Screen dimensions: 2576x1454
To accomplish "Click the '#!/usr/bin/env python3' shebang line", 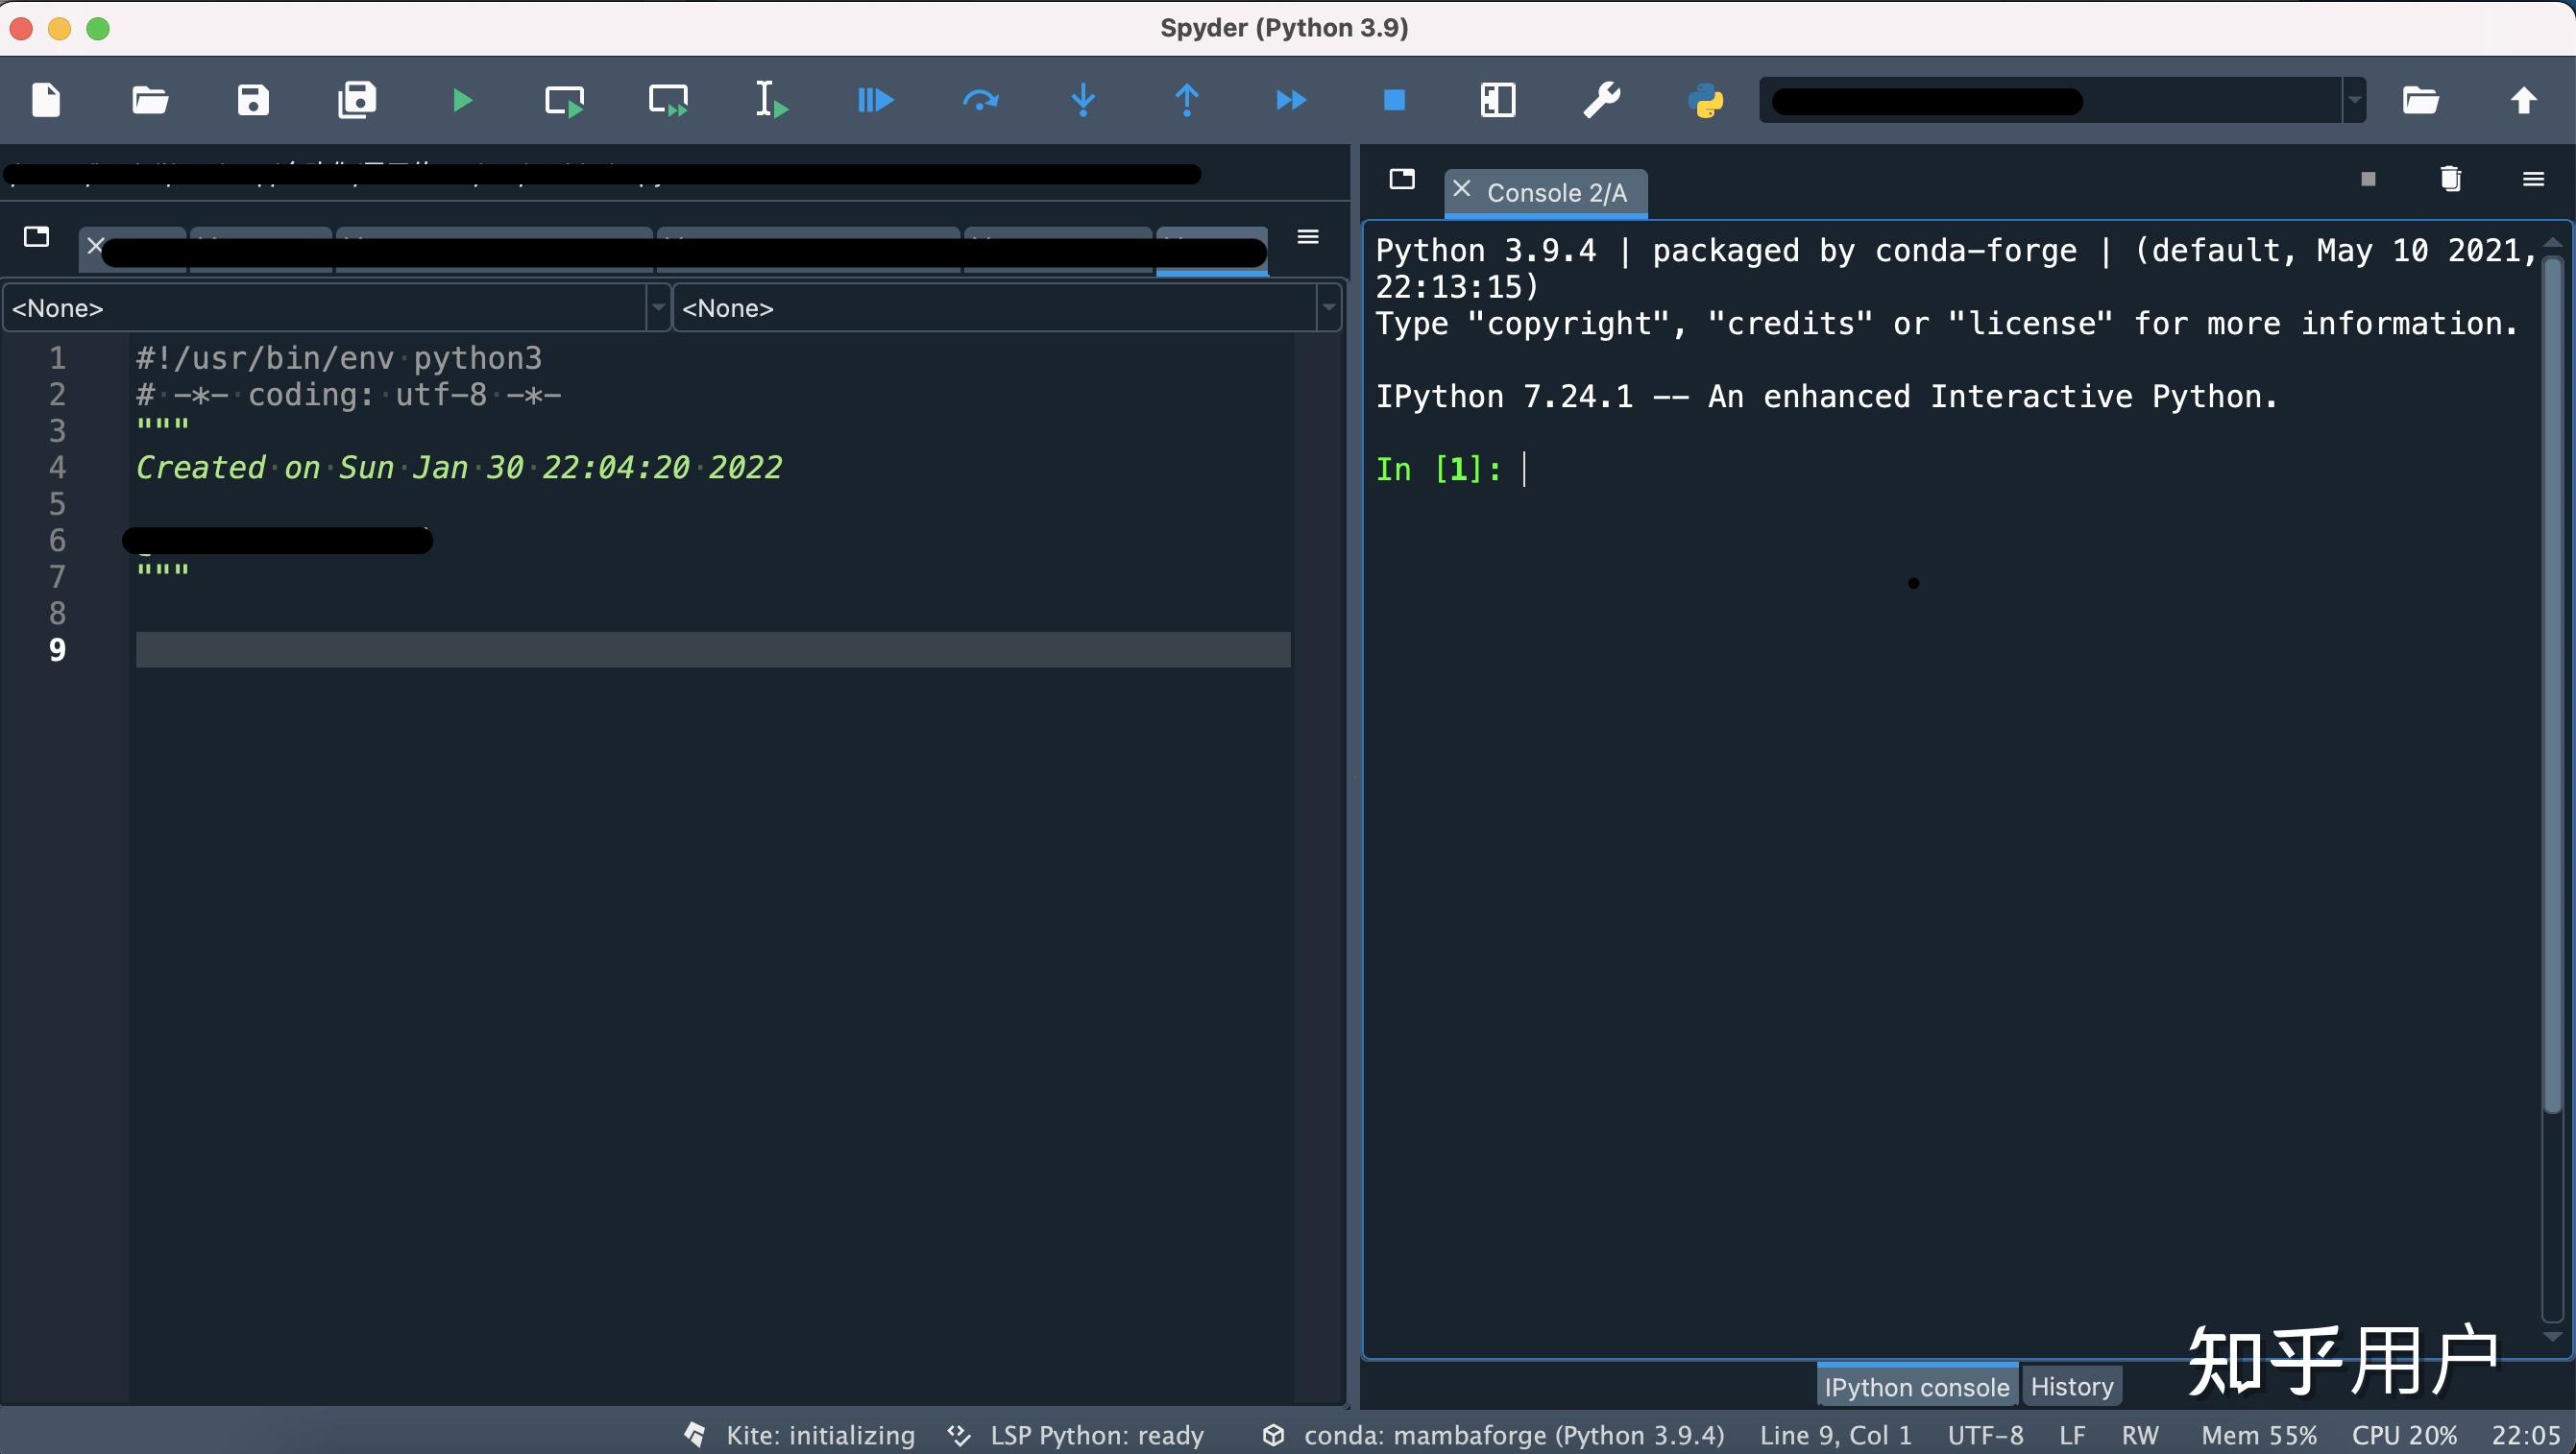I will pos(339,358).
